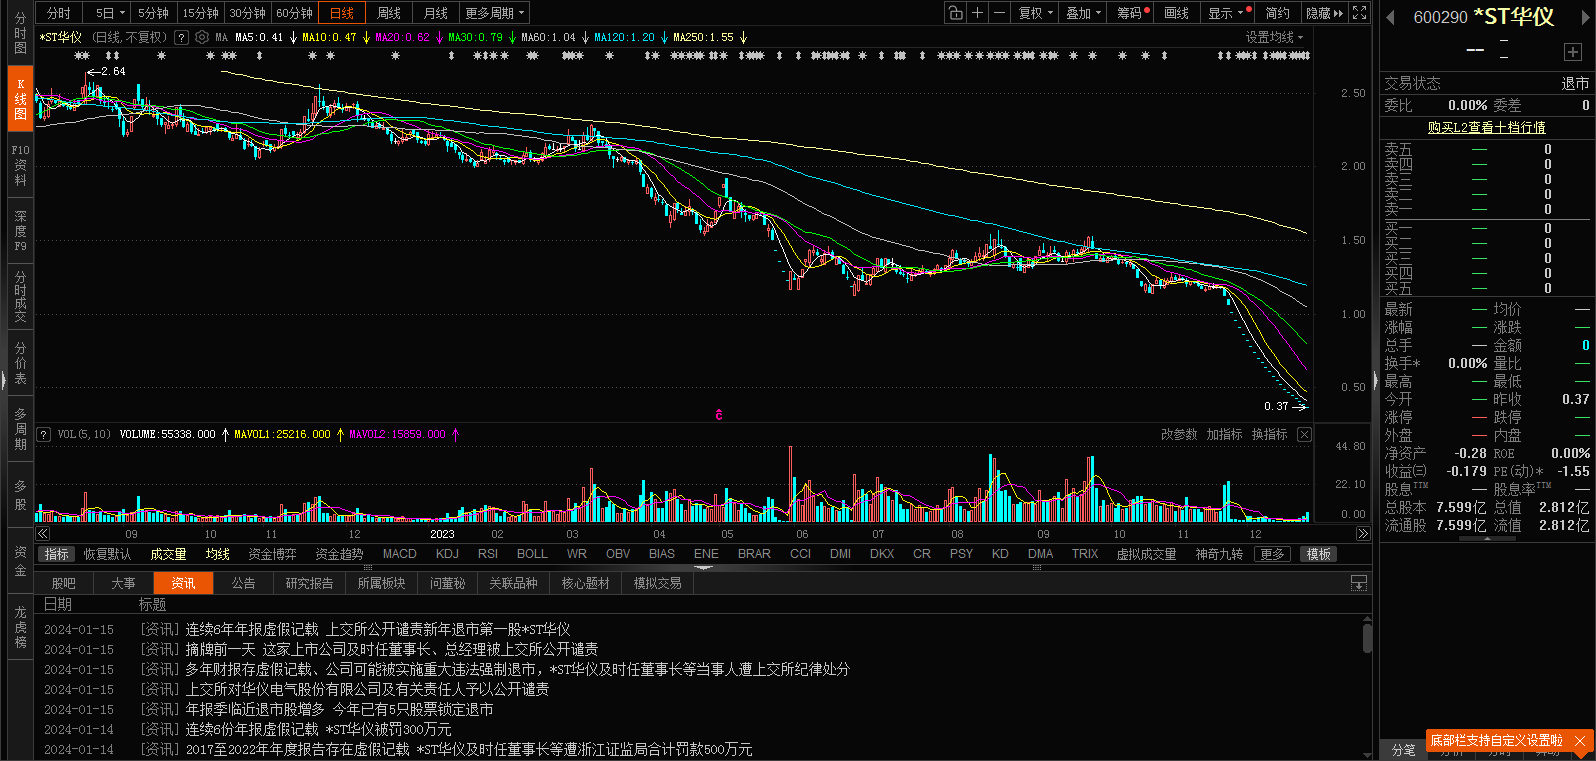Click 购买L2查看十档行情 link
The width and height of the screenshot is (1596, 761).
click(1486, 127)
